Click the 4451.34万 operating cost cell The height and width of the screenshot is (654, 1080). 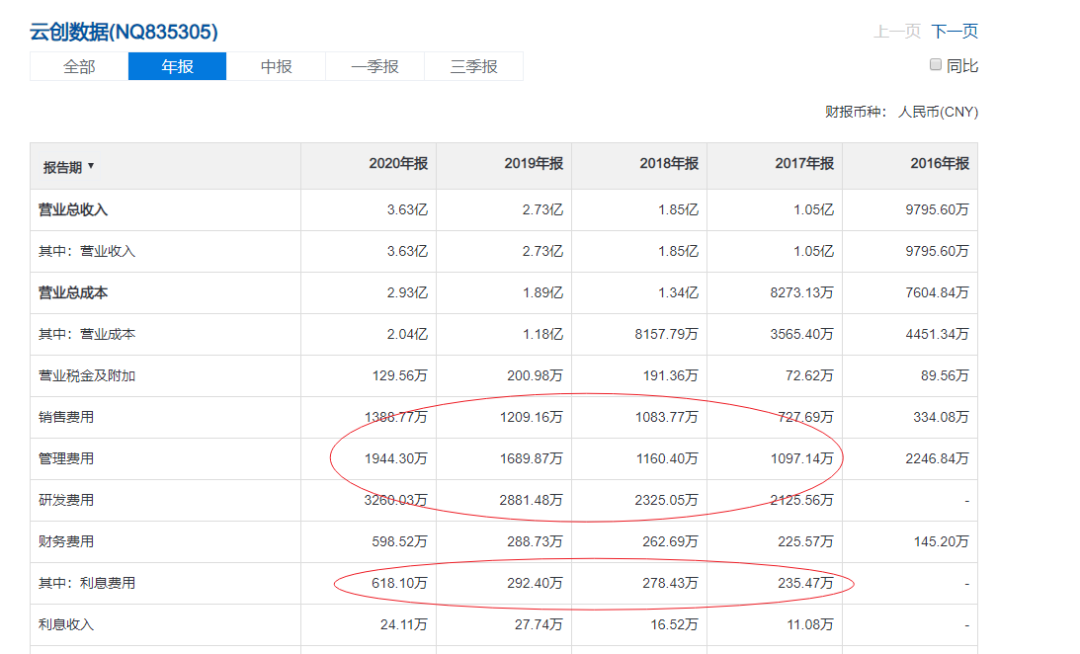tap(937, 334)
